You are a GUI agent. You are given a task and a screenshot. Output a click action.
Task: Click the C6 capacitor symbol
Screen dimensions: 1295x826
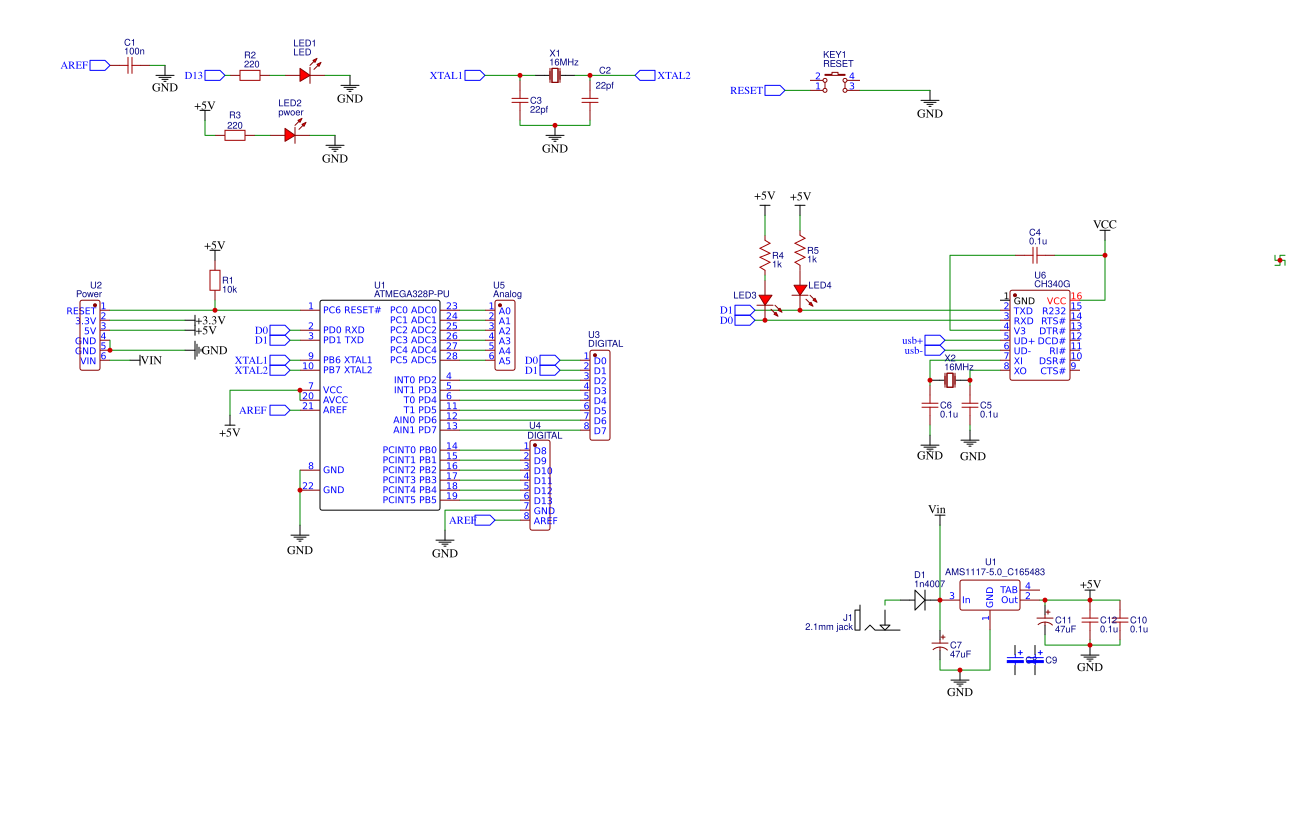click(x=930, y=406)
